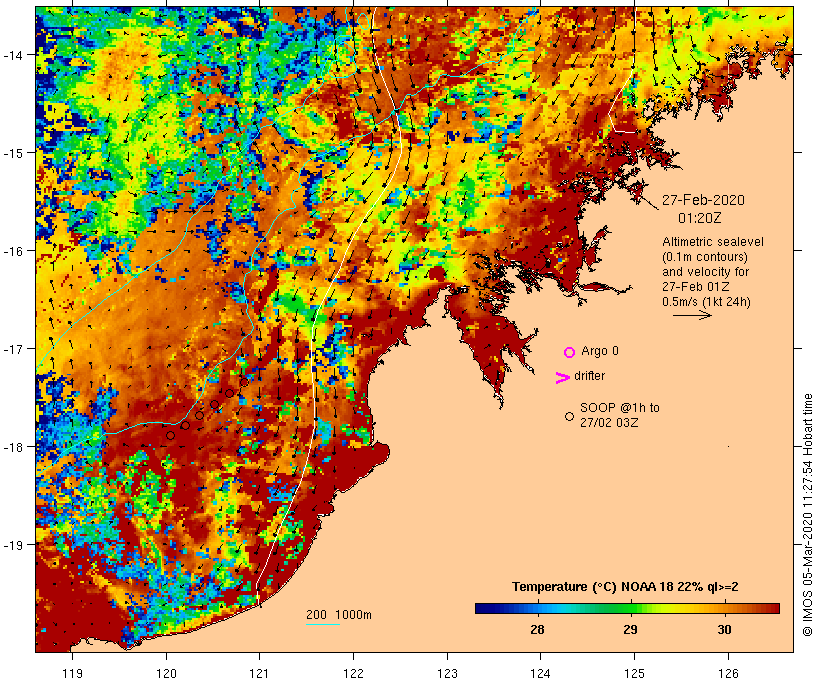Click the 'Altimetric sealevel' caption text
The image size is (820, 680).
tap(713, 242)
